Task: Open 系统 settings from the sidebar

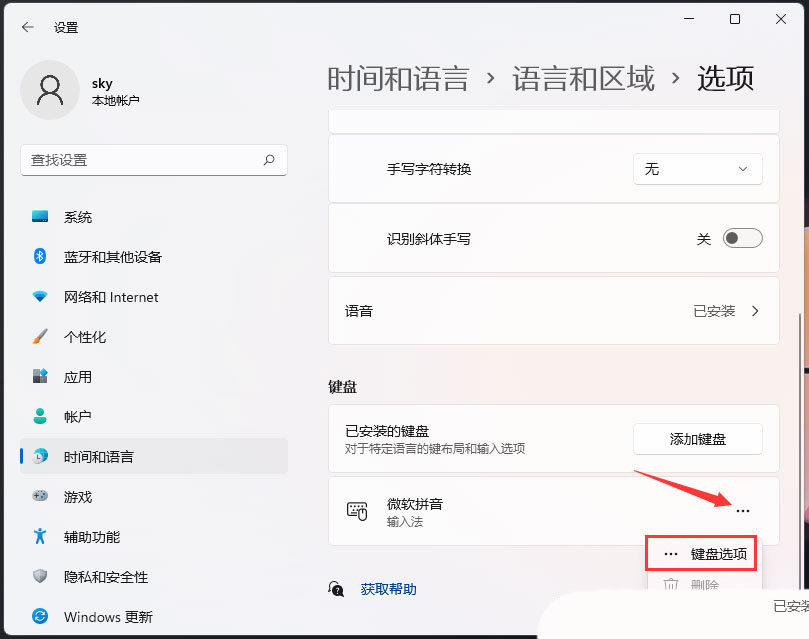Action: tap(78, 217)
